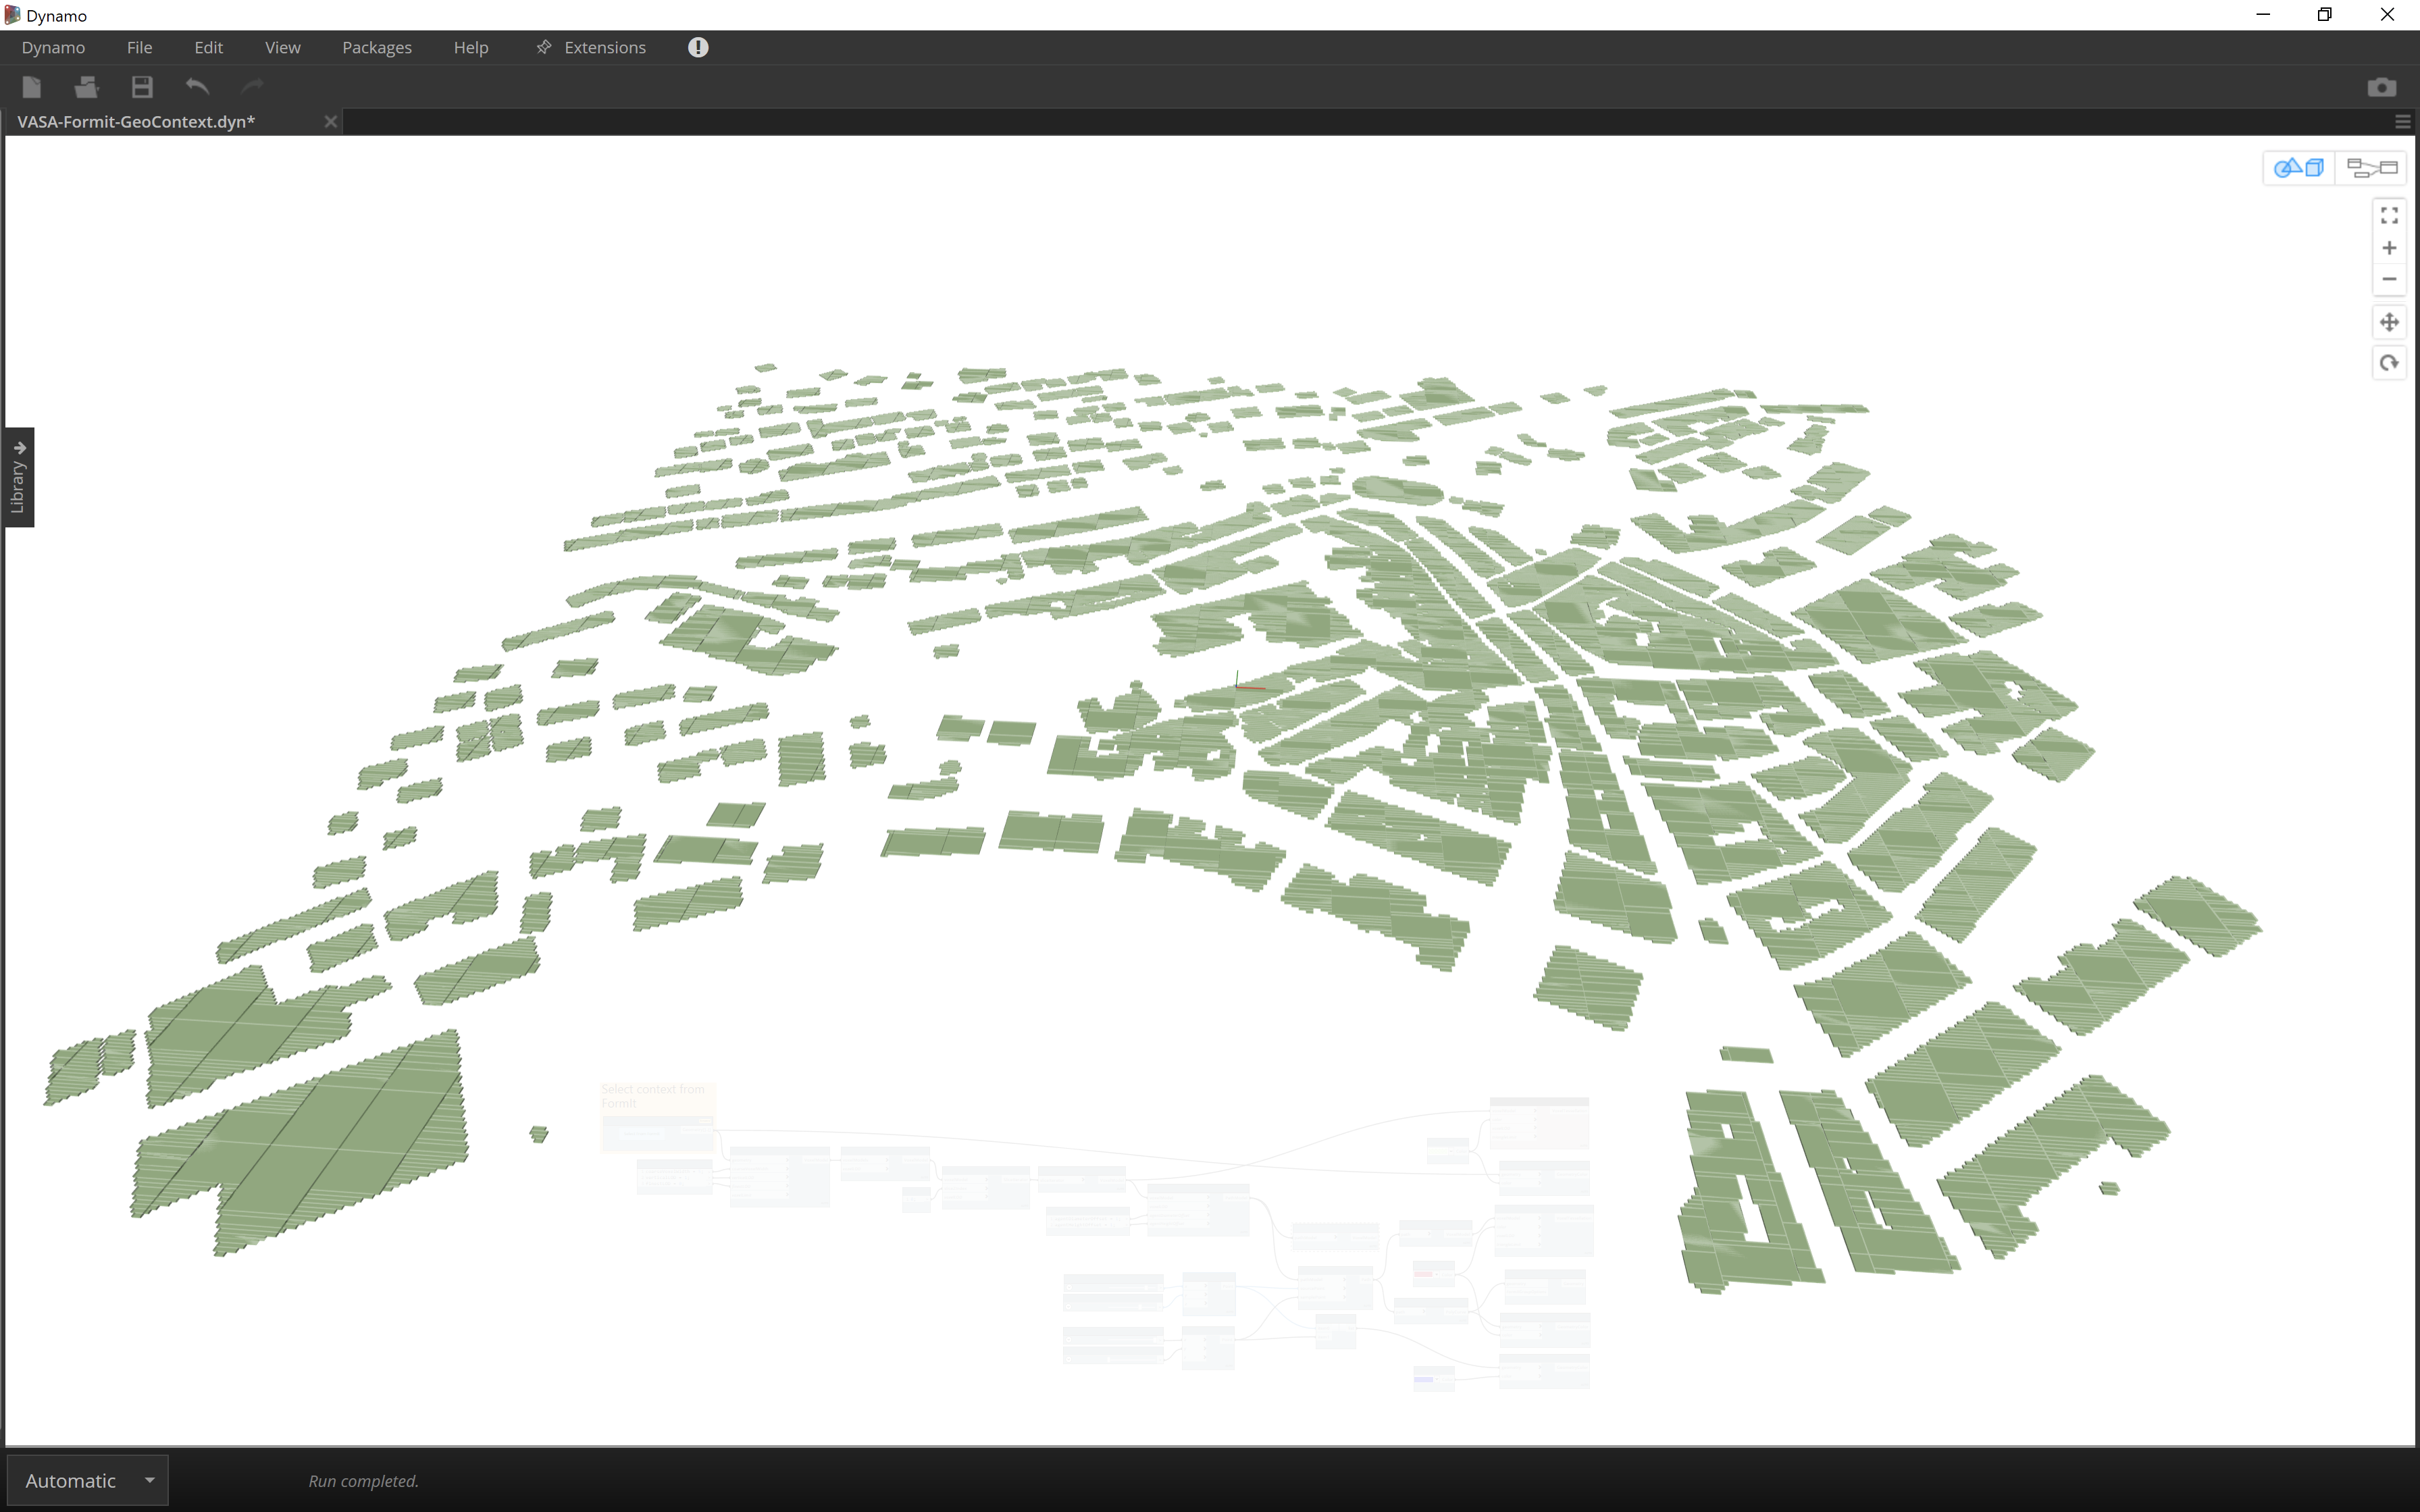Zoom in with the plus button
This screenshot has height=1512, width=2420.
pos(2389,248)
